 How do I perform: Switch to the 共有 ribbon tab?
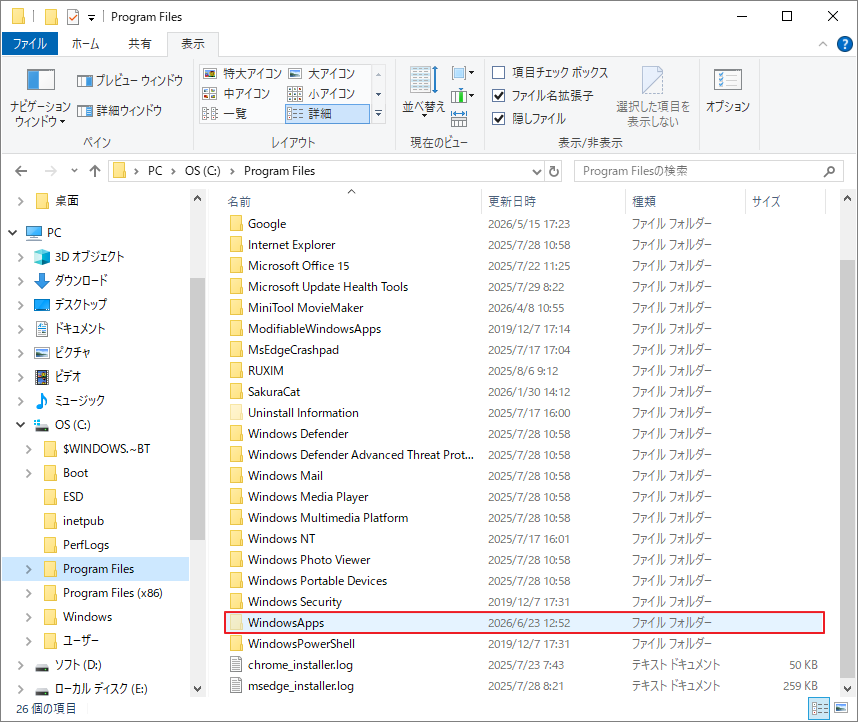tap(140, 44)
